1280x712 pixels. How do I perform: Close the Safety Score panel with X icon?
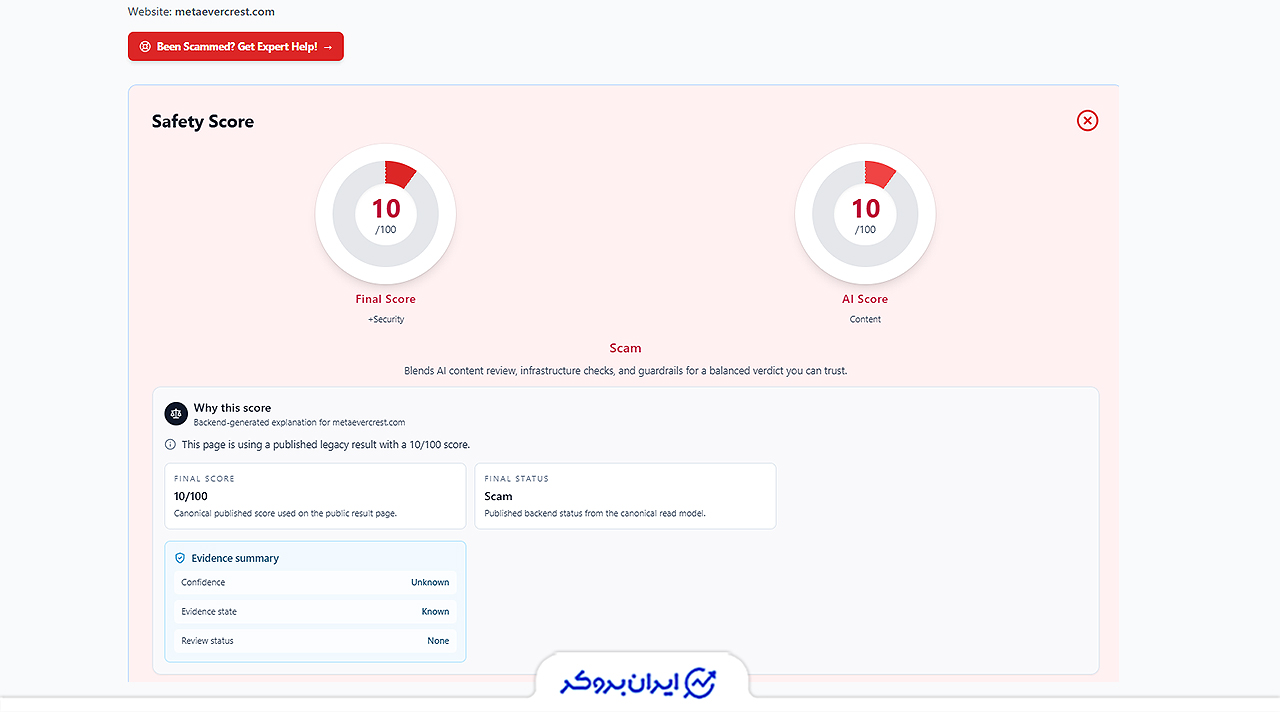(1087, 120)
